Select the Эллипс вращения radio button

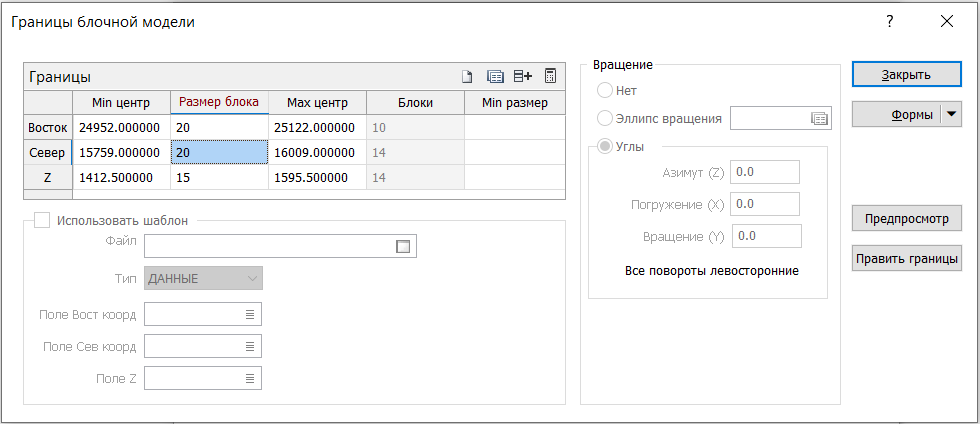coord(604,118)
